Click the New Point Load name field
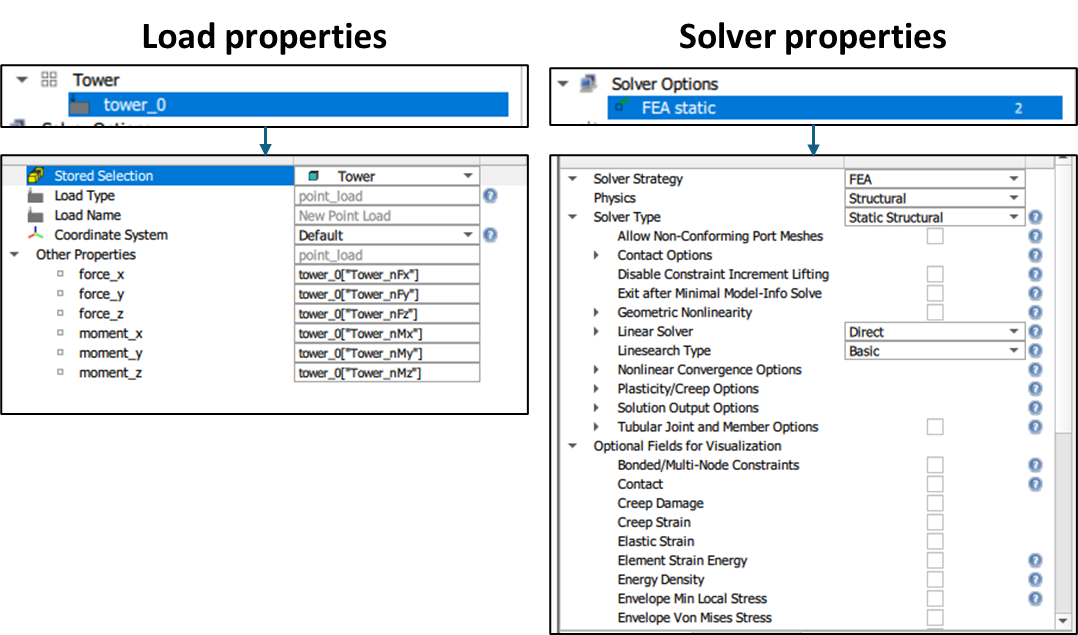The image size is (1078, 635). tap(386, 215)
